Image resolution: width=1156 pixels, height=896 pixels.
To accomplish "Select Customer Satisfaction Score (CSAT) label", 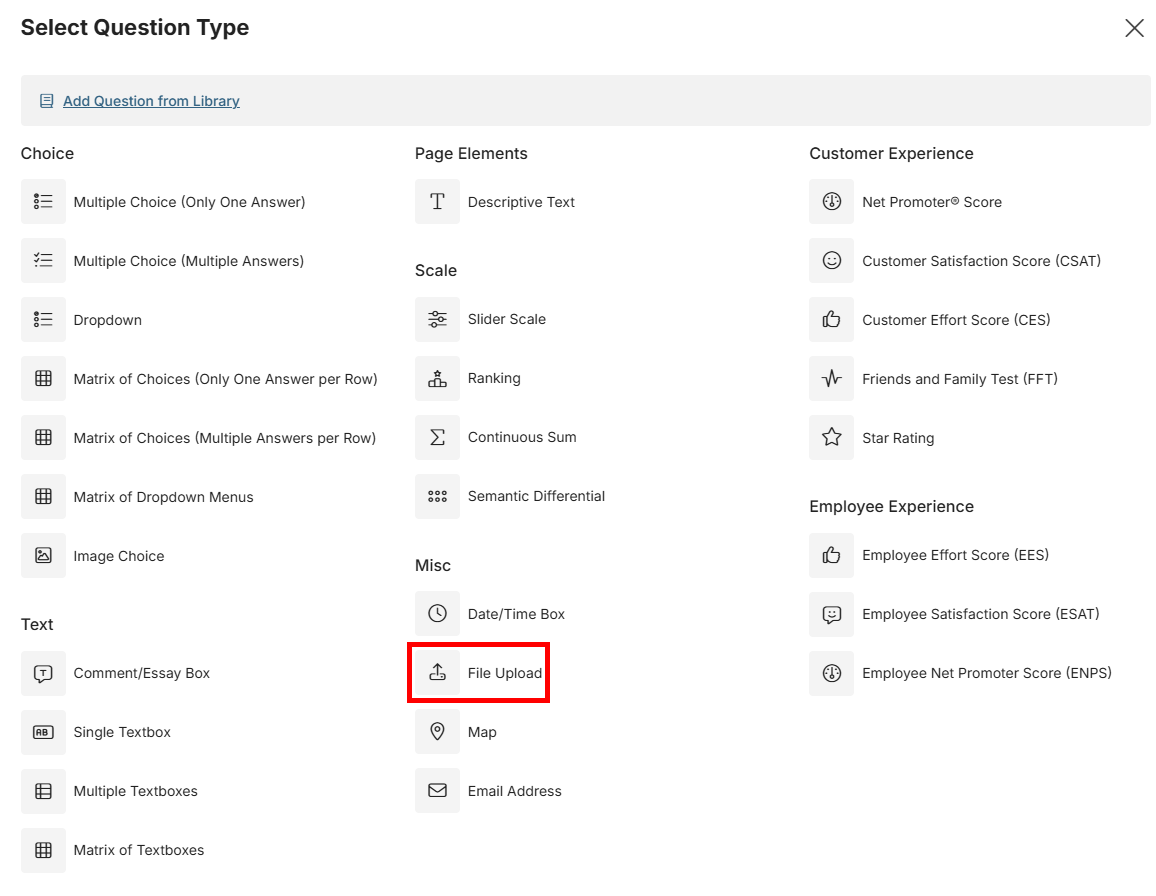I will 982,261.
